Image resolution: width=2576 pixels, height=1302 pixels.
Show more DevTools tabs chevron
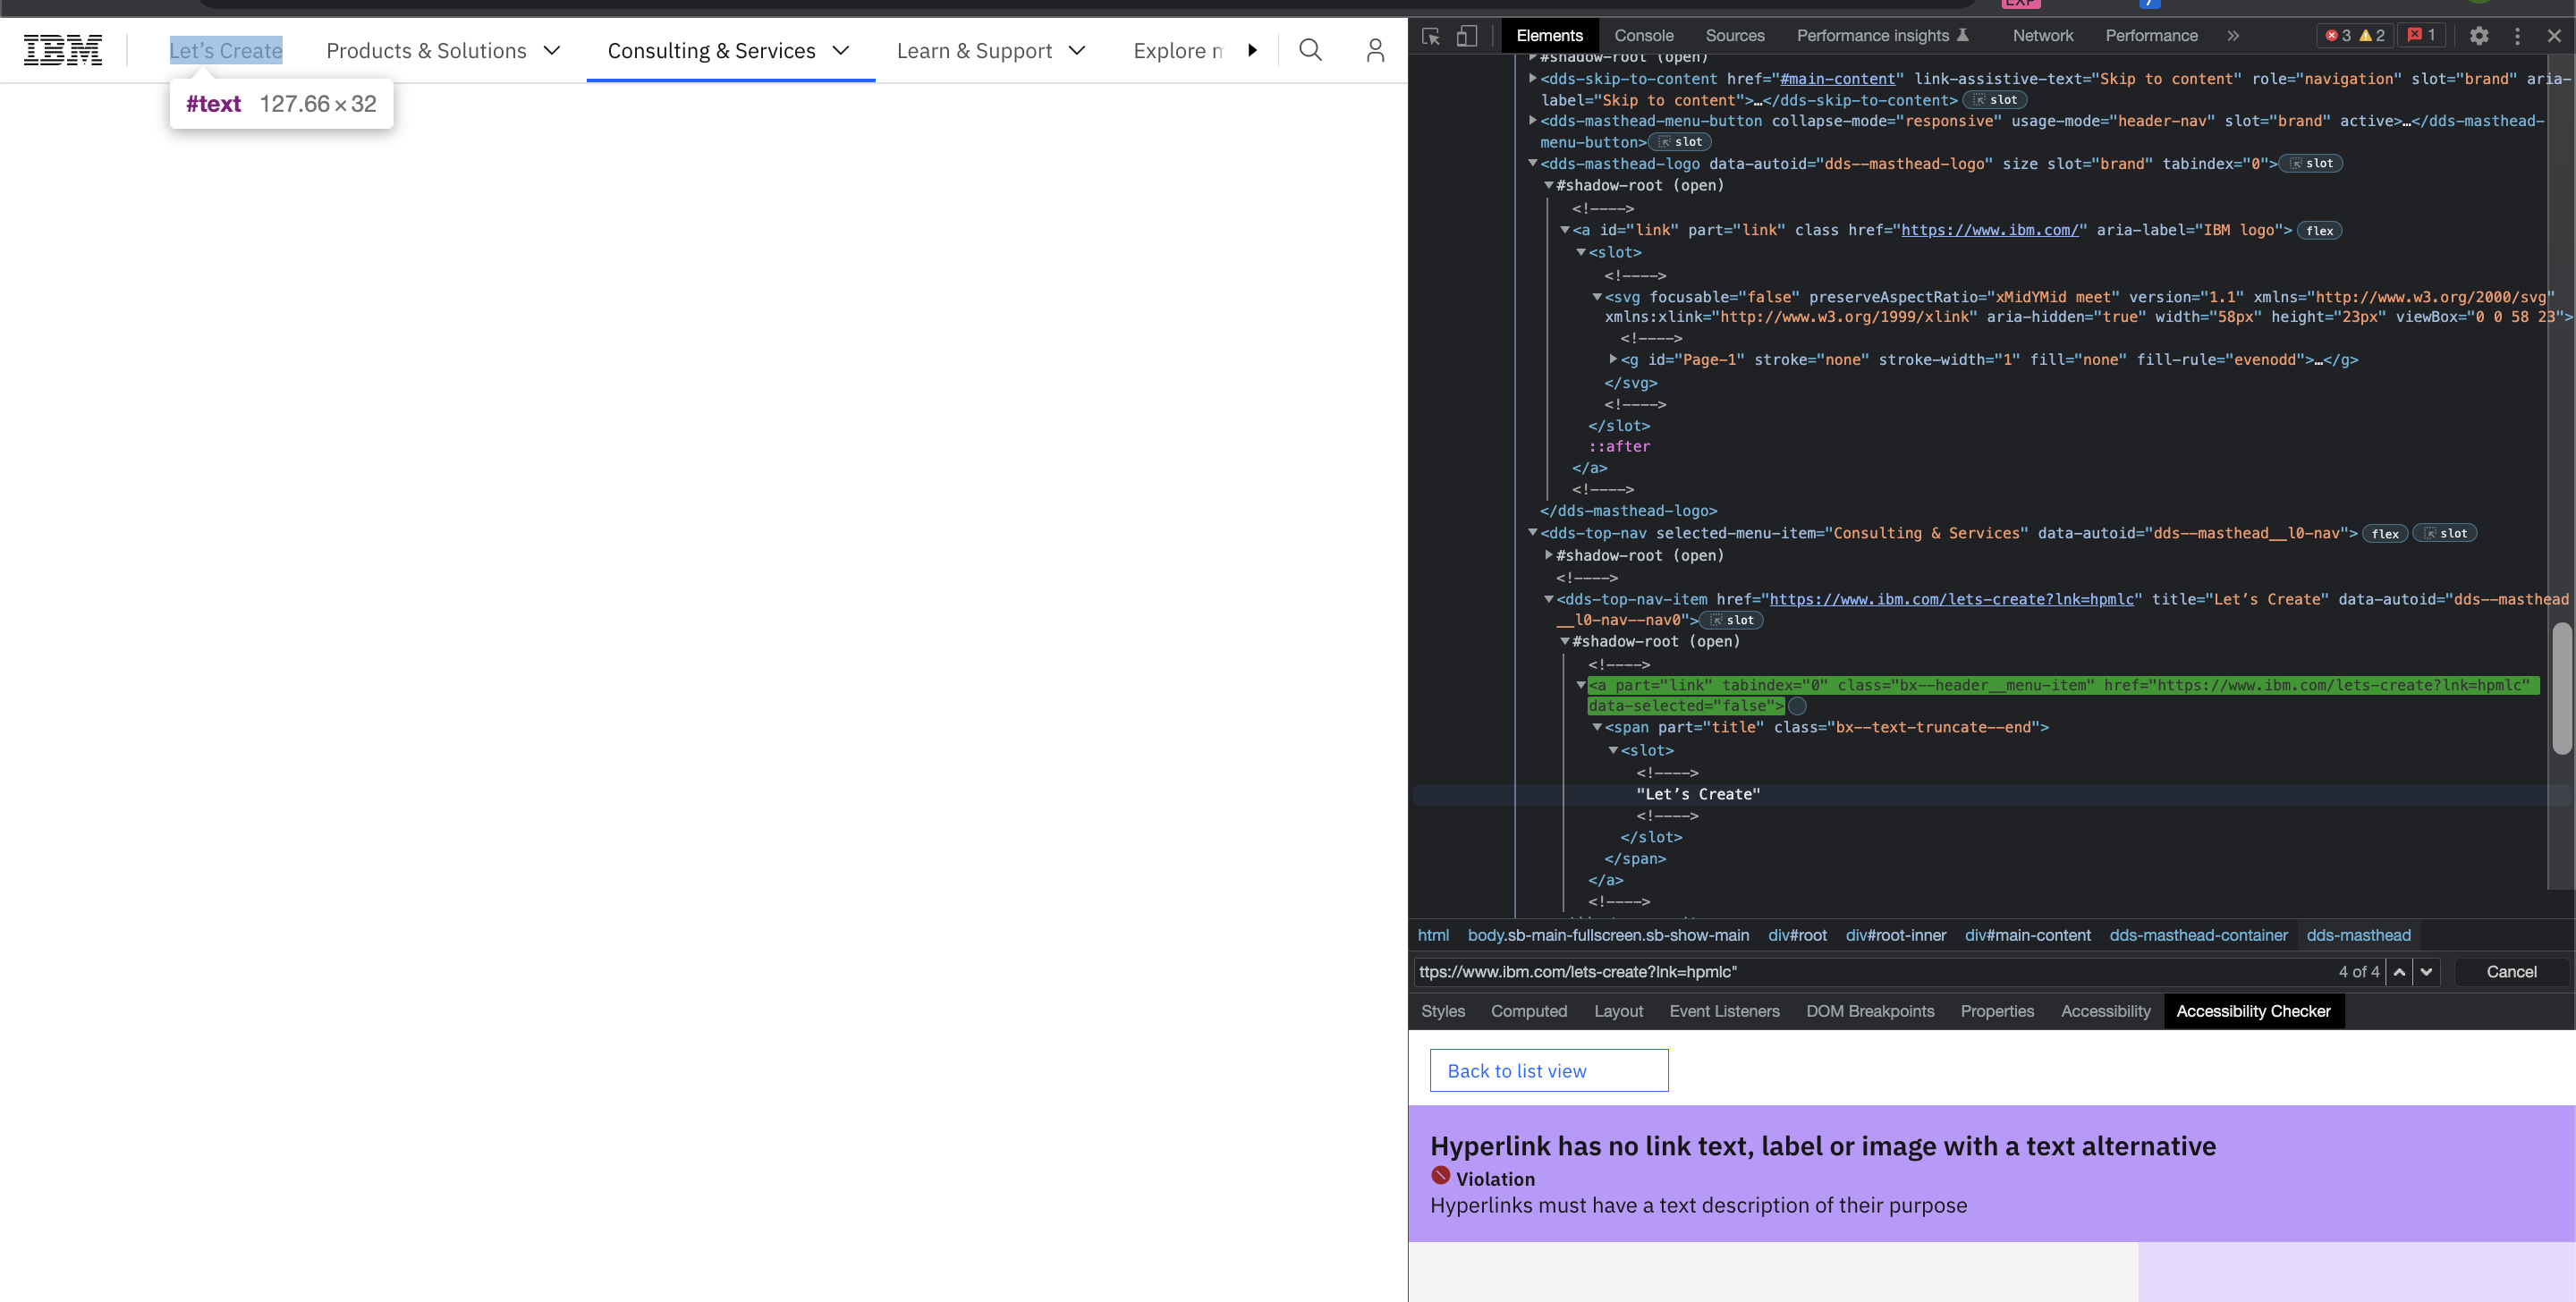[x=2233, y=36]
